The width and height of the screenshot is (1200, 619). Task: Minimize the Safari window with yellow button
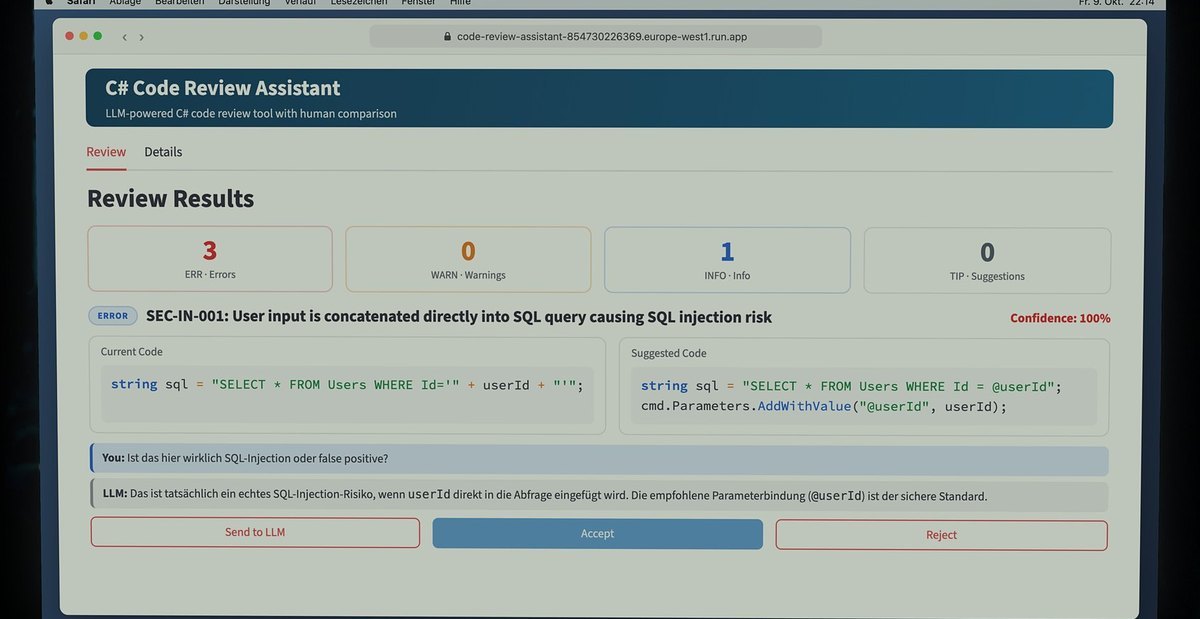tap(84, 36)
